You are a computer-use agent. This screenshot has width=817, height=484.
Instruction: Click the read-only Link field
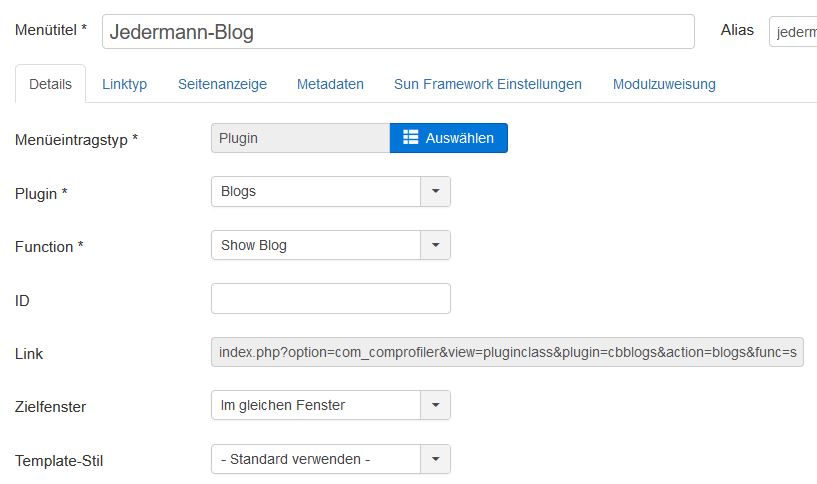click(507, 352)
